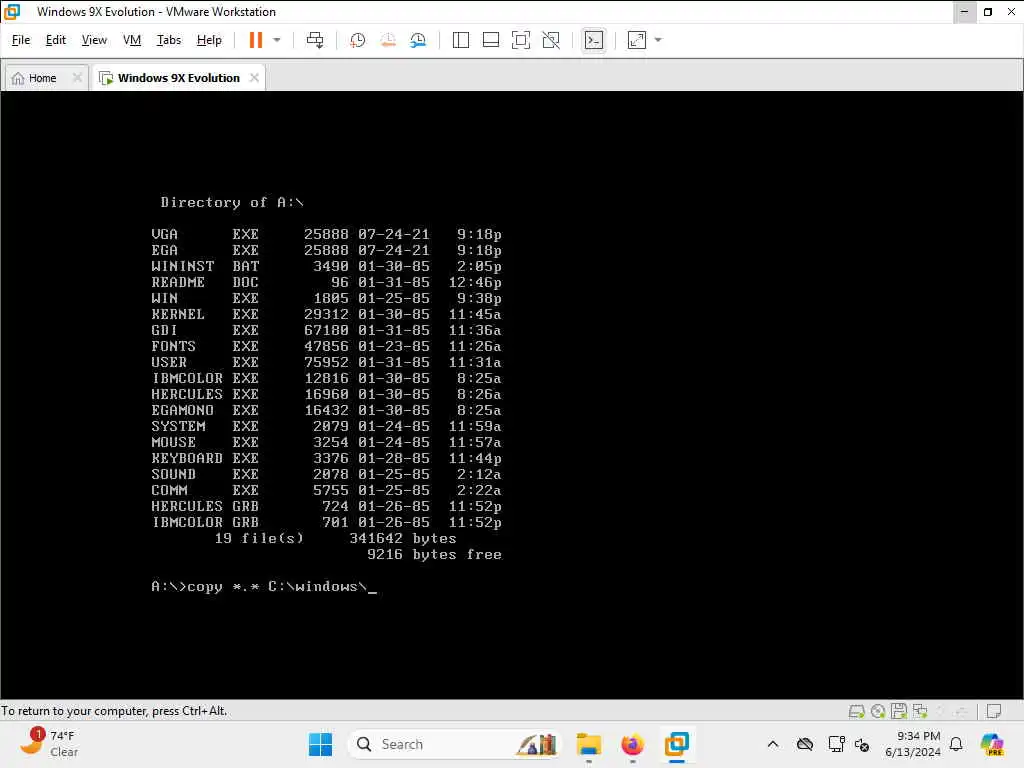Open the message log icon in status bar
This screenshot has height=768, width=1024.
pyautogui.click(x=994, y=711)
